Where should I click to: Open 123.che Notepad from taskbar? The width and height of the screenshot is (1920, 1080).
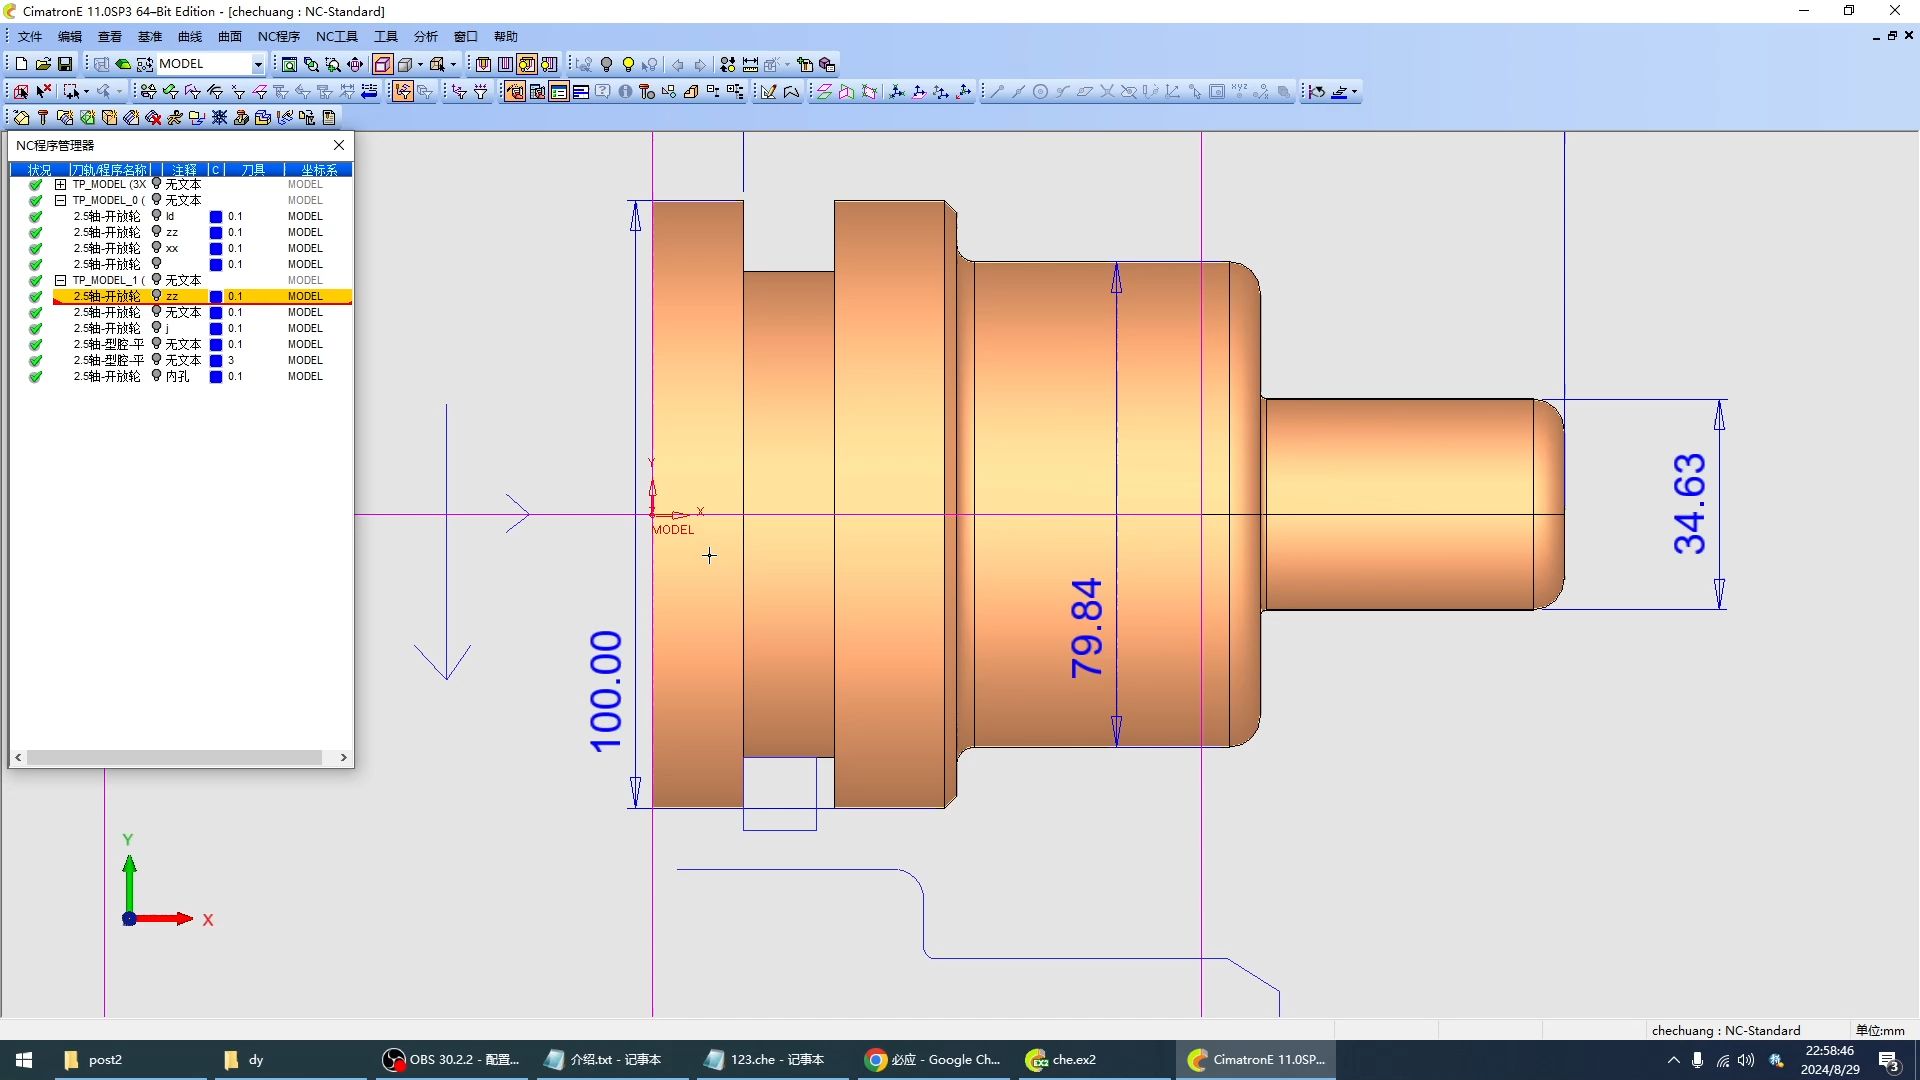tap(765, 1060)
